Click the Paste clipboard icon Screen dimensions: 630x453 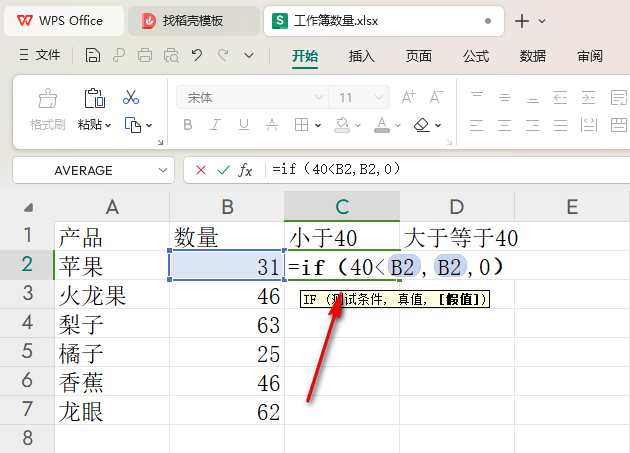[x=94, y=98]
